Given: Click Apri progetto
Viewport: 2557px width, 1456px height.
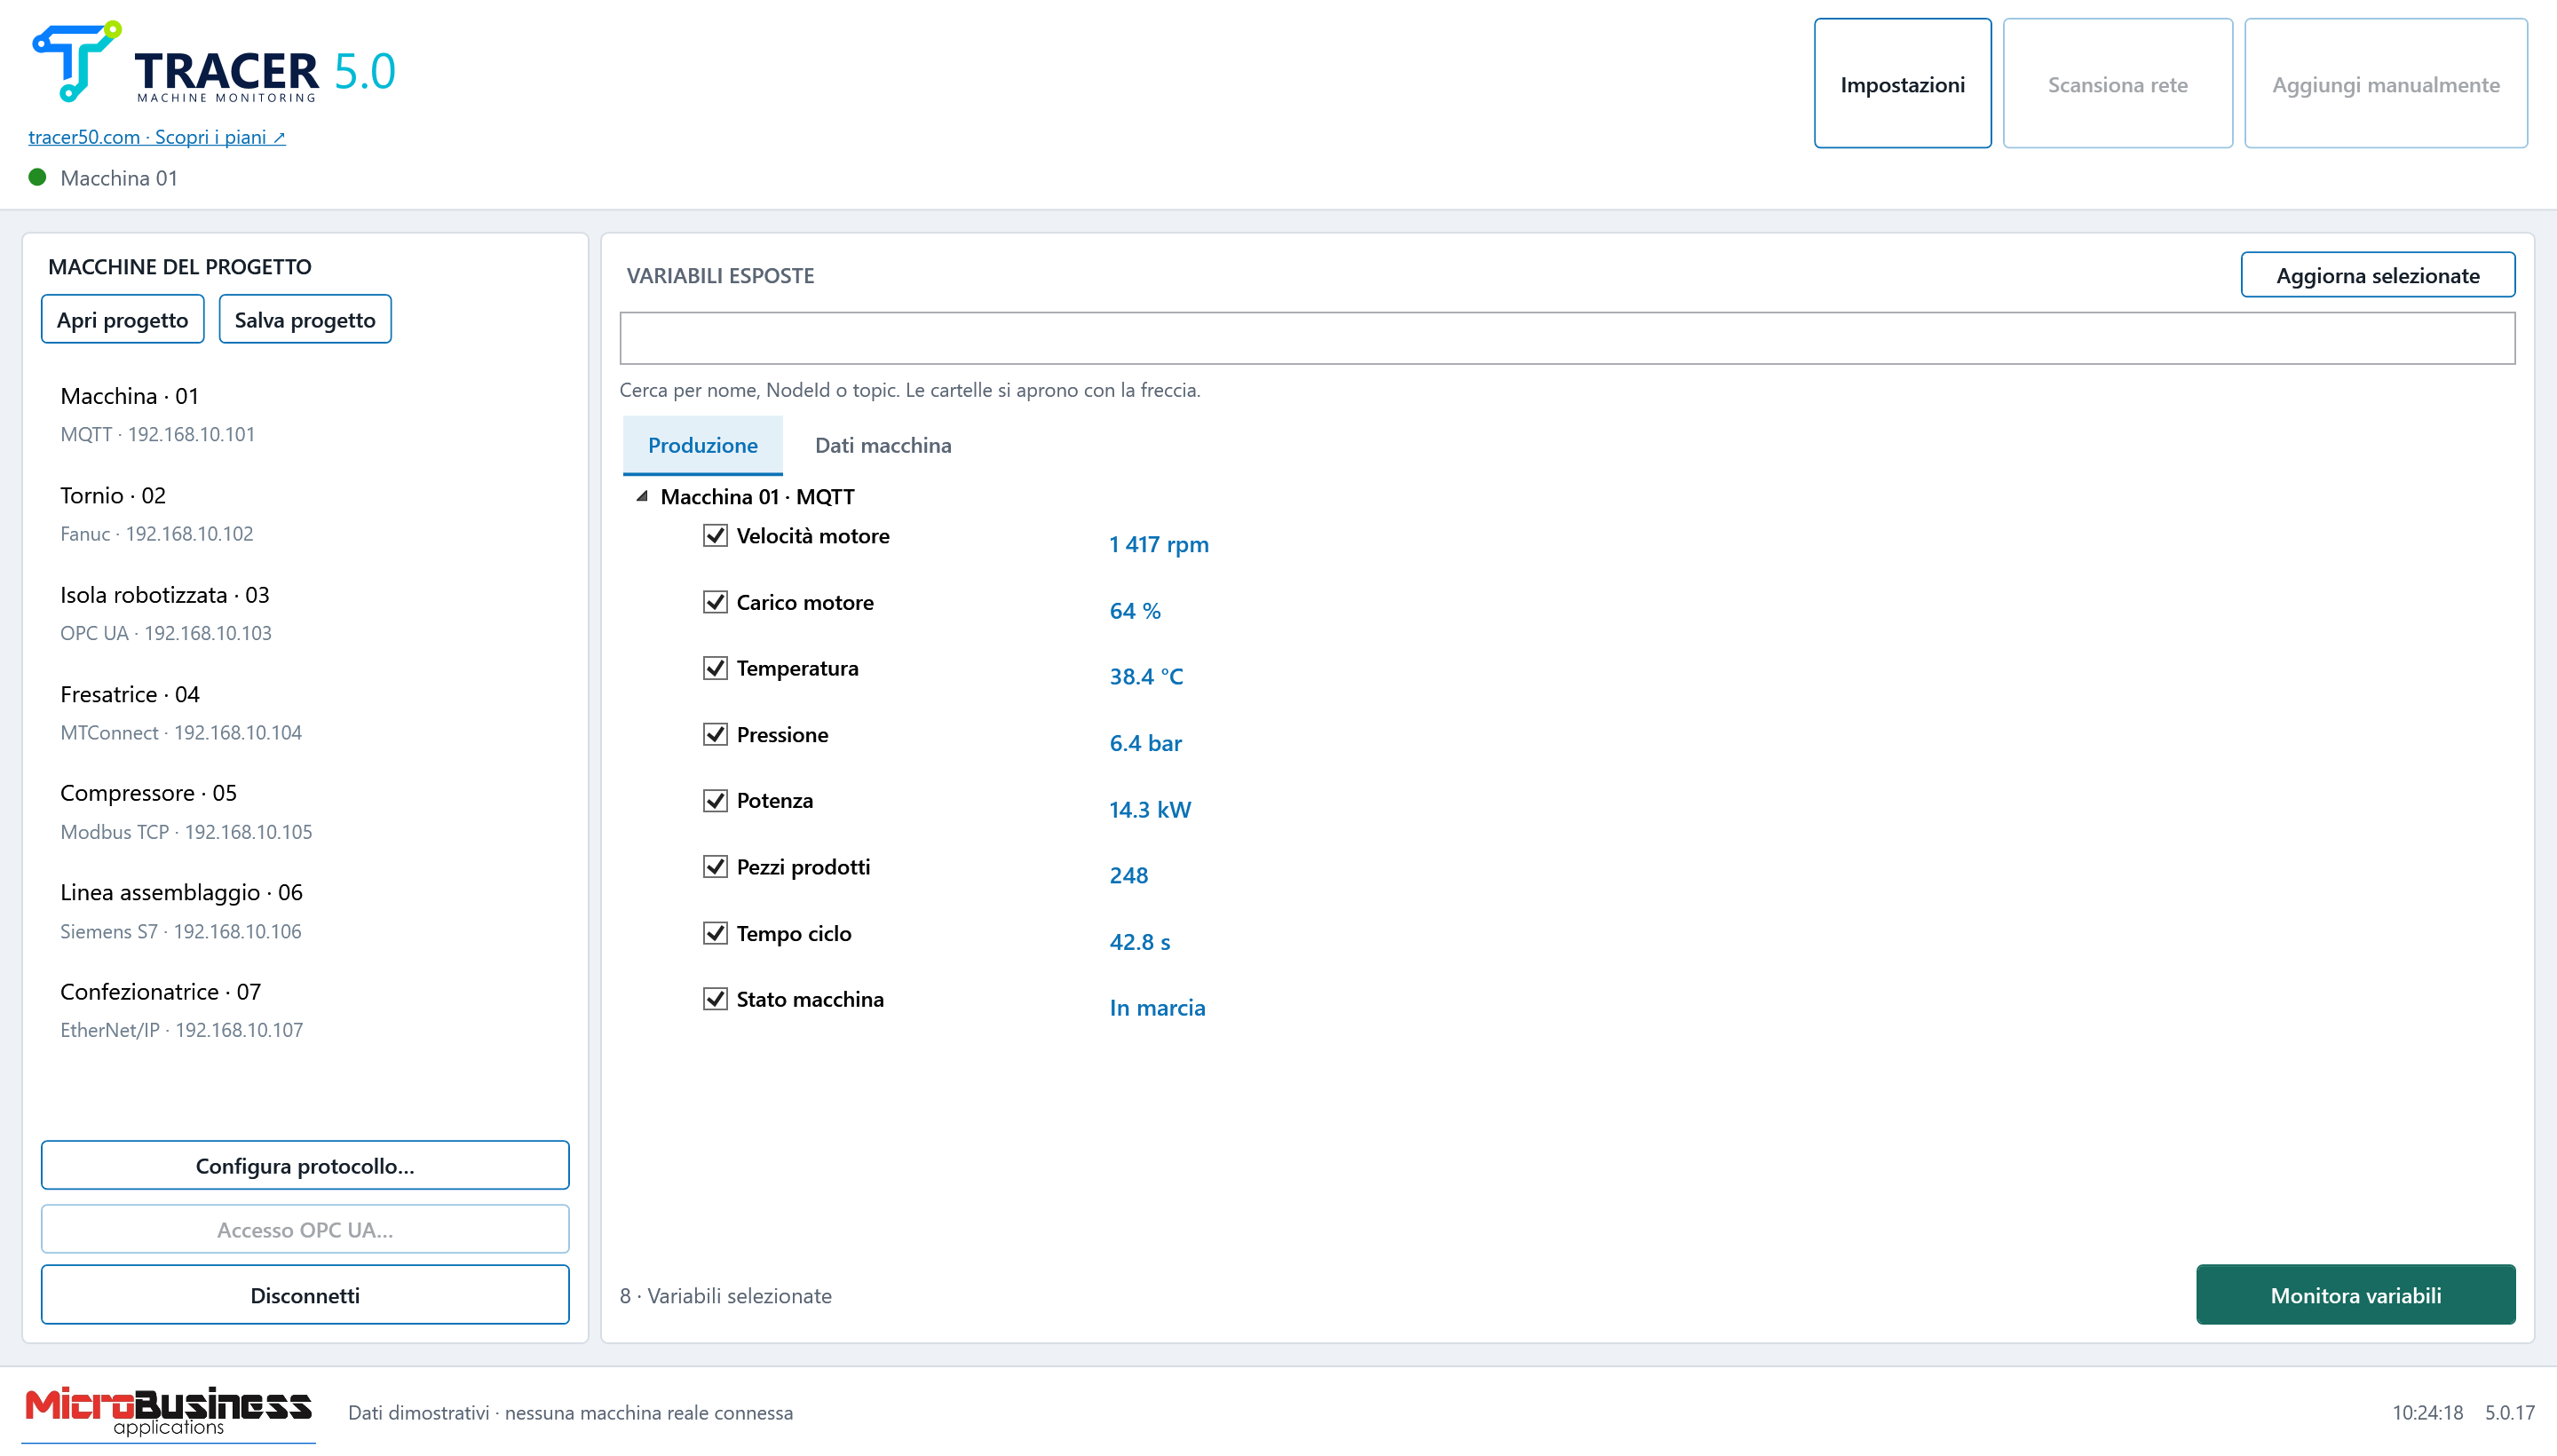Looking at the screenshot, I should tap(123, 320).
